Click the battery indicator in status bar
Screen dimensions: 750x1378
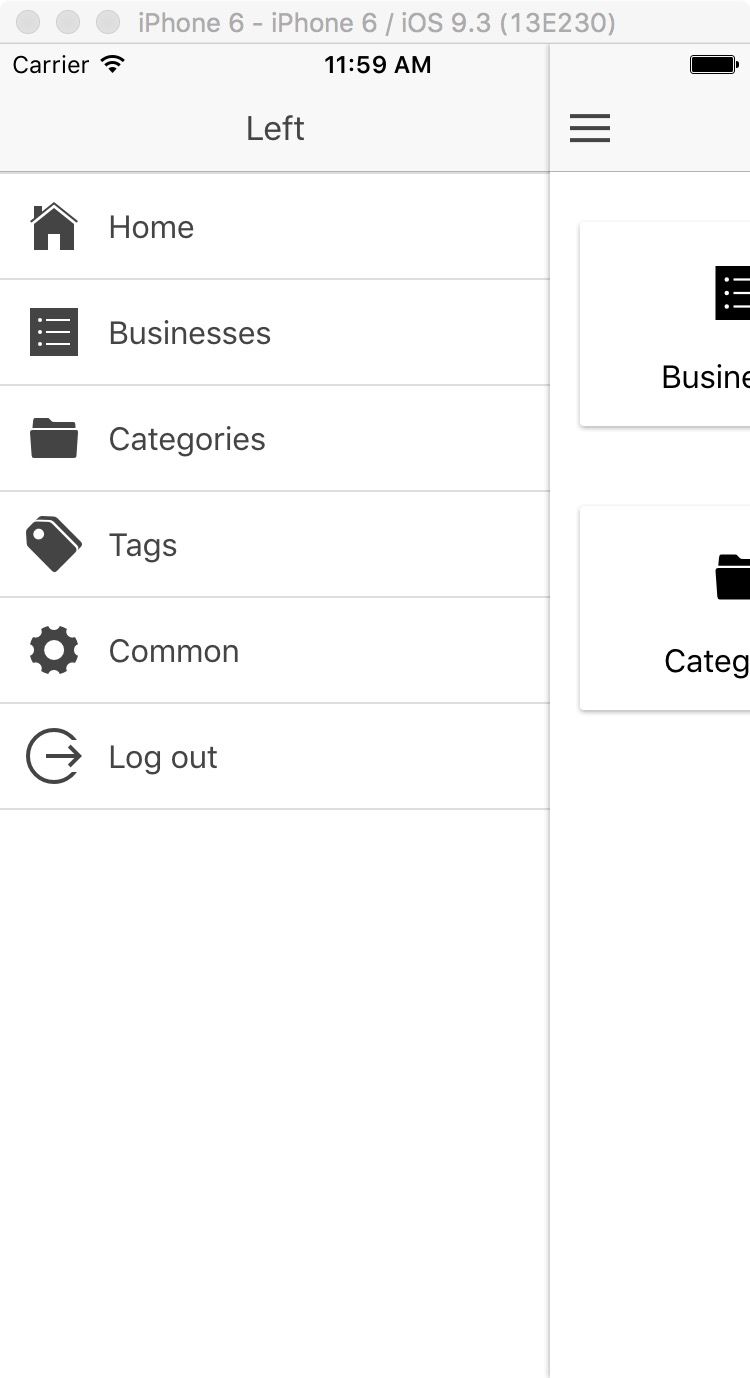pyautogui.click(x=713, y=65)
